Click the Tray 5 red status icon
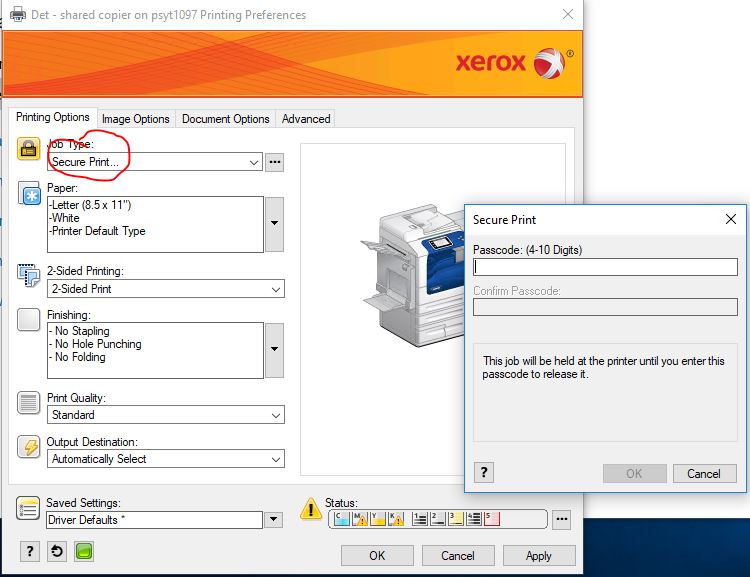The height and width of the screenshot is (577, 750). pos(492,519)
